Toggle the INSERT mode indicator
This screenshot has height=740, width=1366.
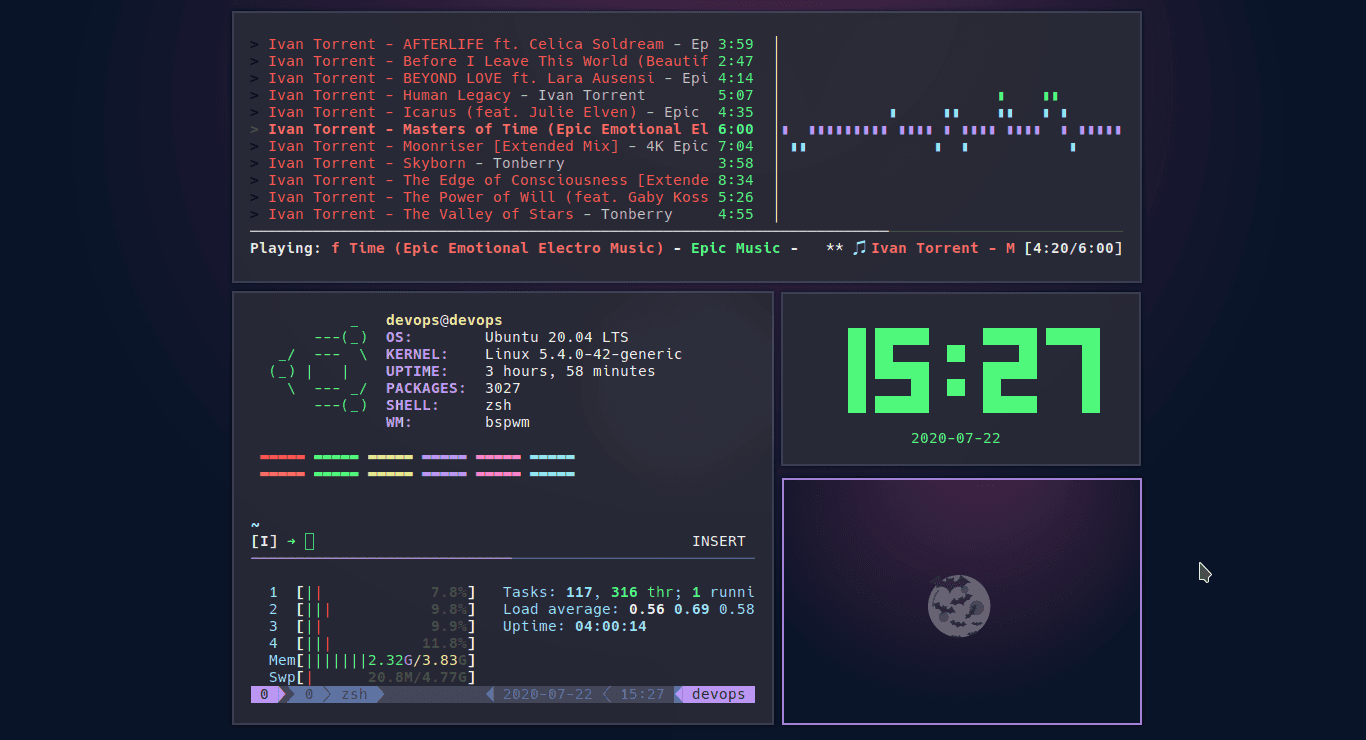point(719,541)
